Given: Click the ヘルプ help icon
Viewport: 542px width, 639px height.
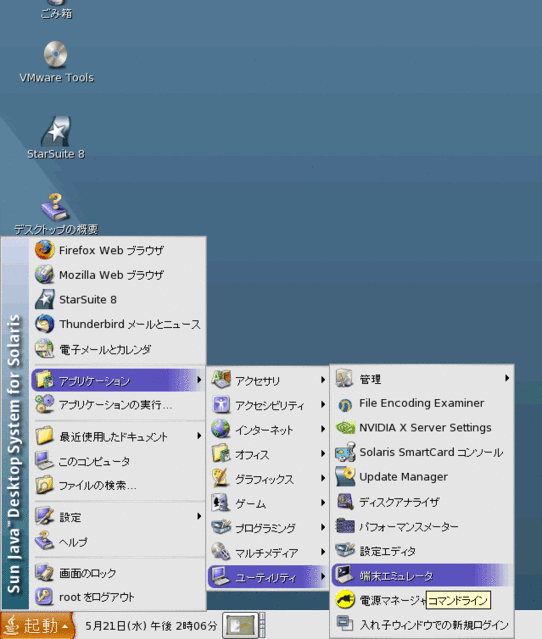Looking at the screenshot, I should tap(44, 541).
